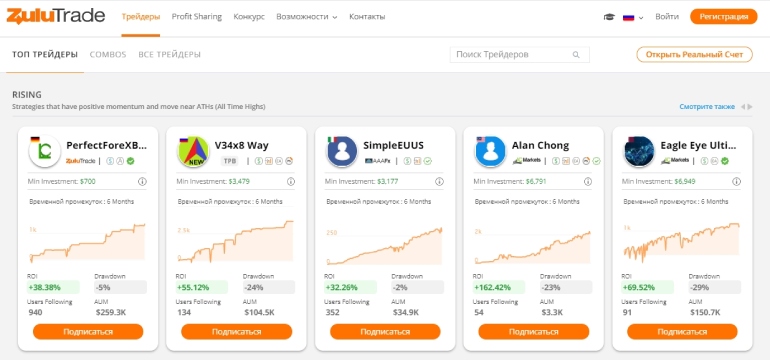Screen dimensions: 770x360
Task: Focus the Поиск Трейдеров search field
Action: (x=520, y=55)
